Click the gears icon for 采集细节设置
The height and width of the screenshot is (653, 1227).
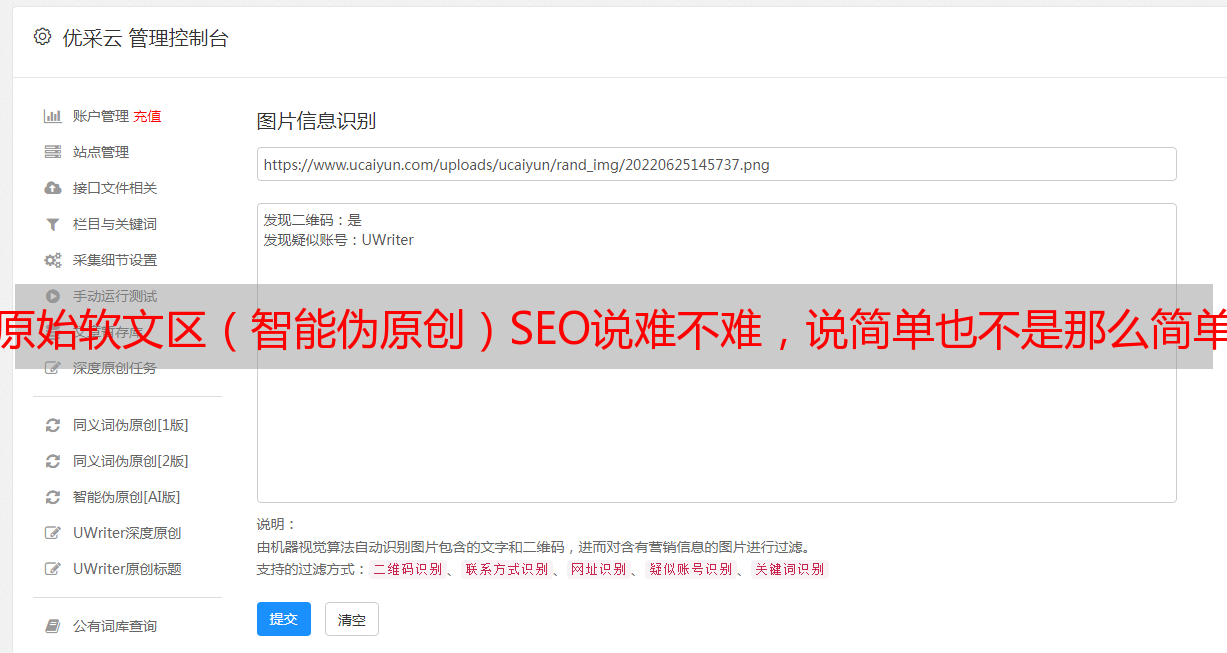pyautogui.click(x=53, y=260)
